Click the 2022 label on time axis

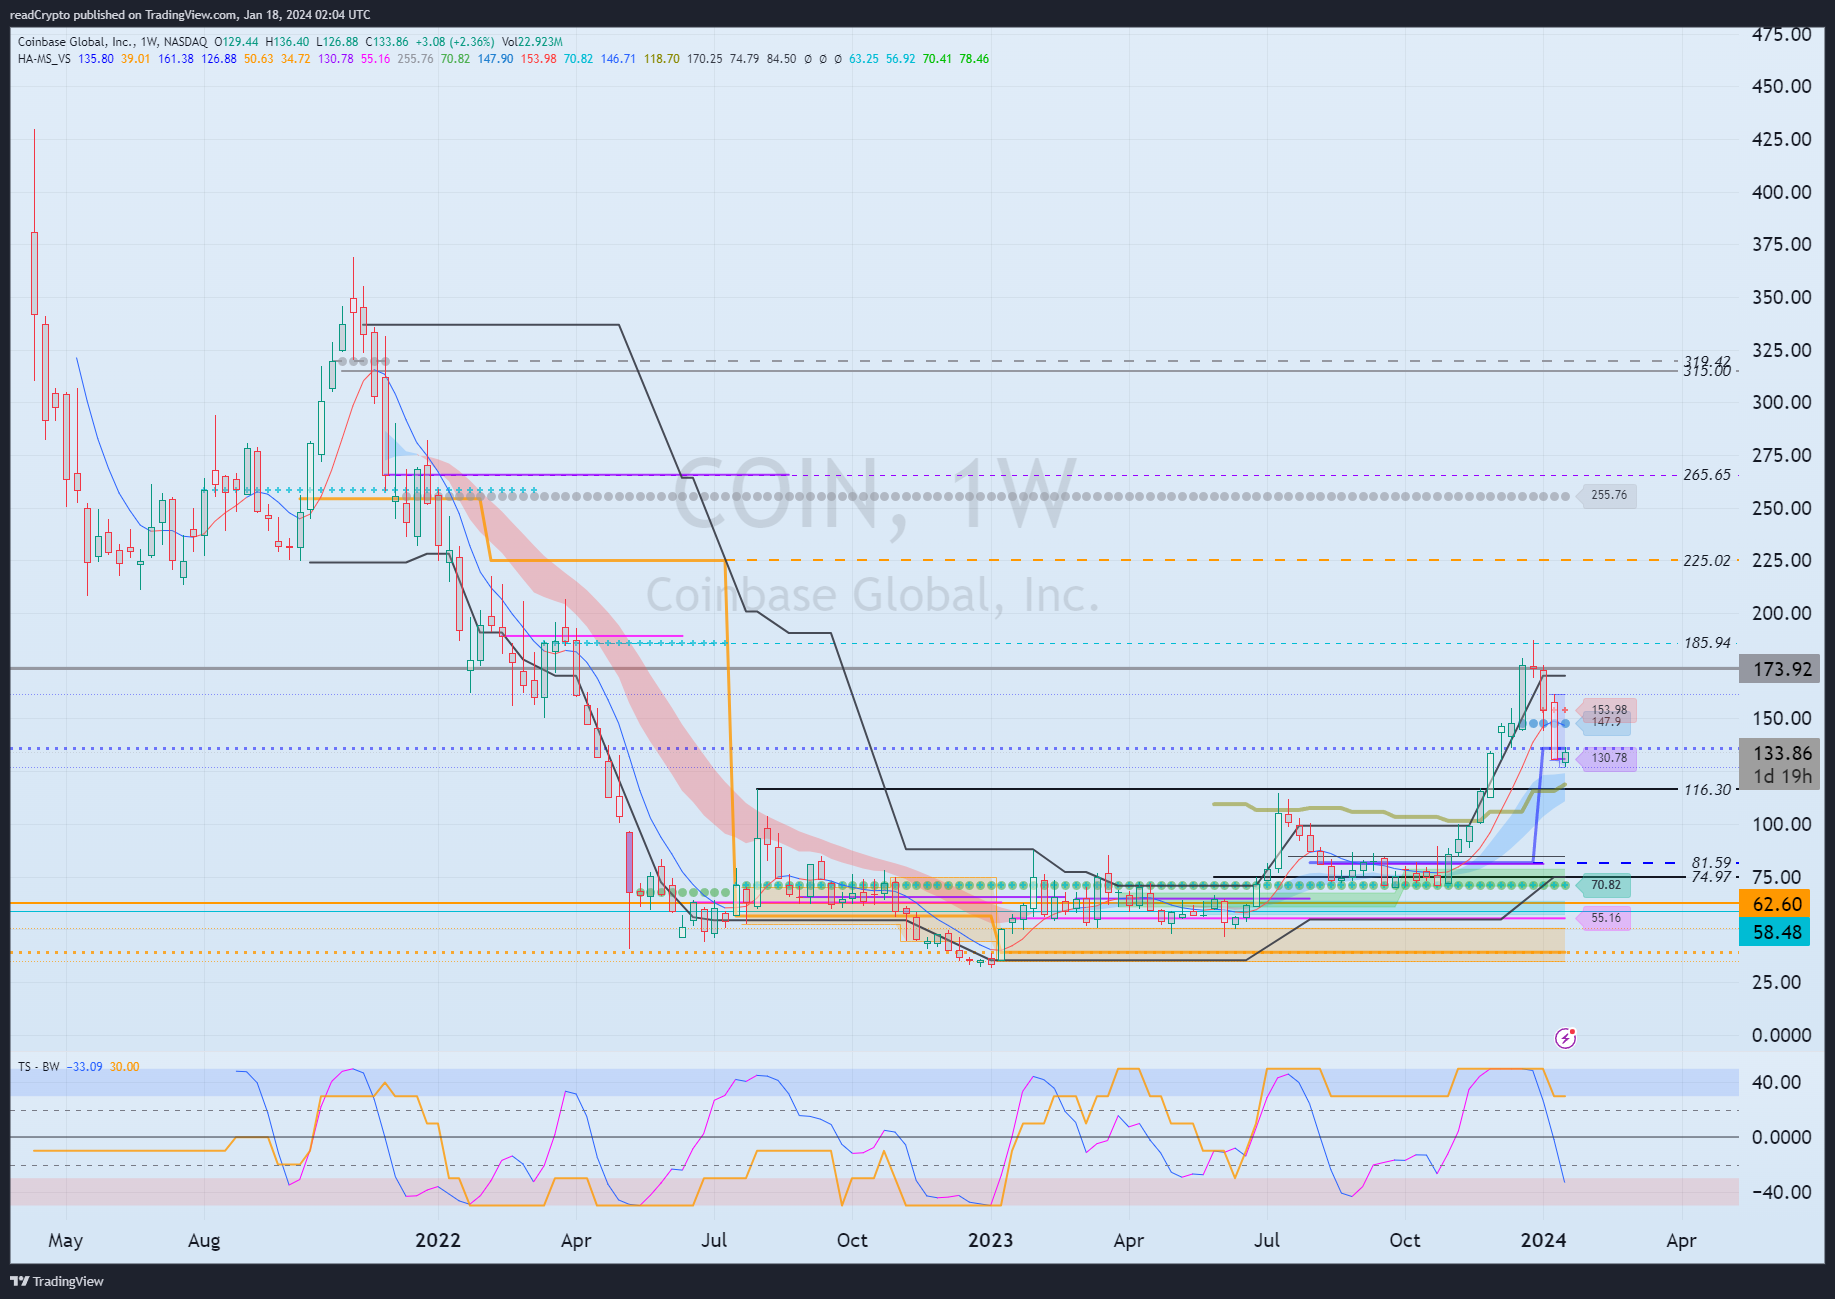click(438, 1240)
